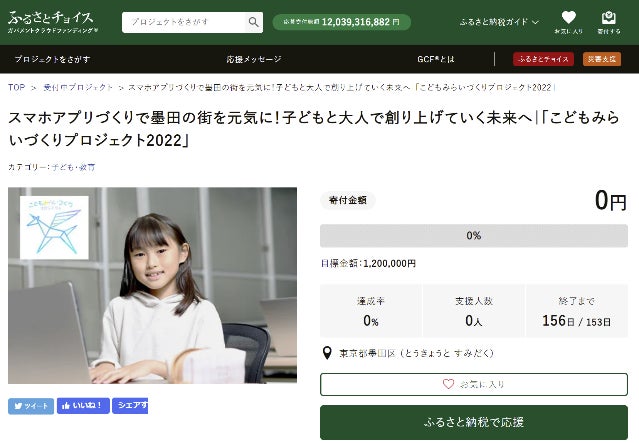Toggle お気に入り favorite heart button
Viewport: 639px width, 443px height.
(474, 384)
